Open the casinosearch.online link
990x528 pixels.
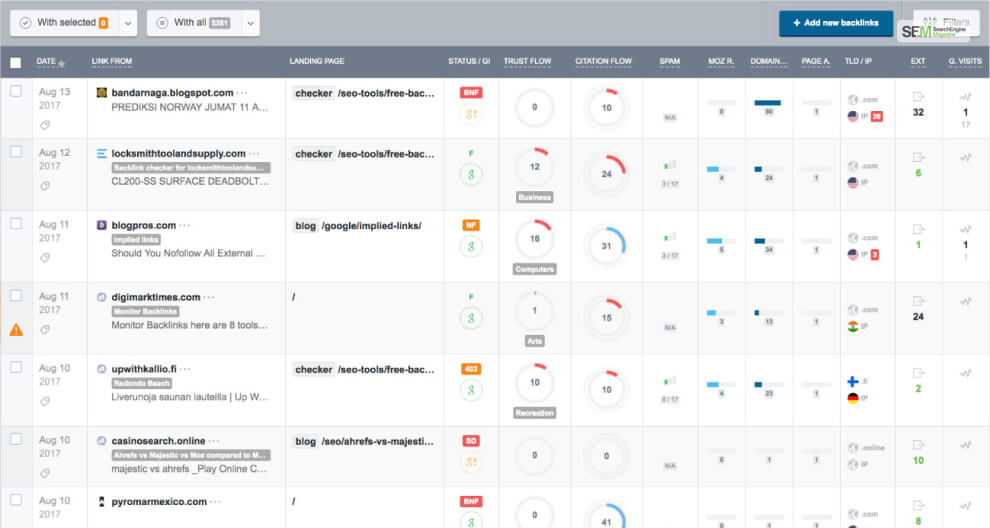tap(158, 441)
